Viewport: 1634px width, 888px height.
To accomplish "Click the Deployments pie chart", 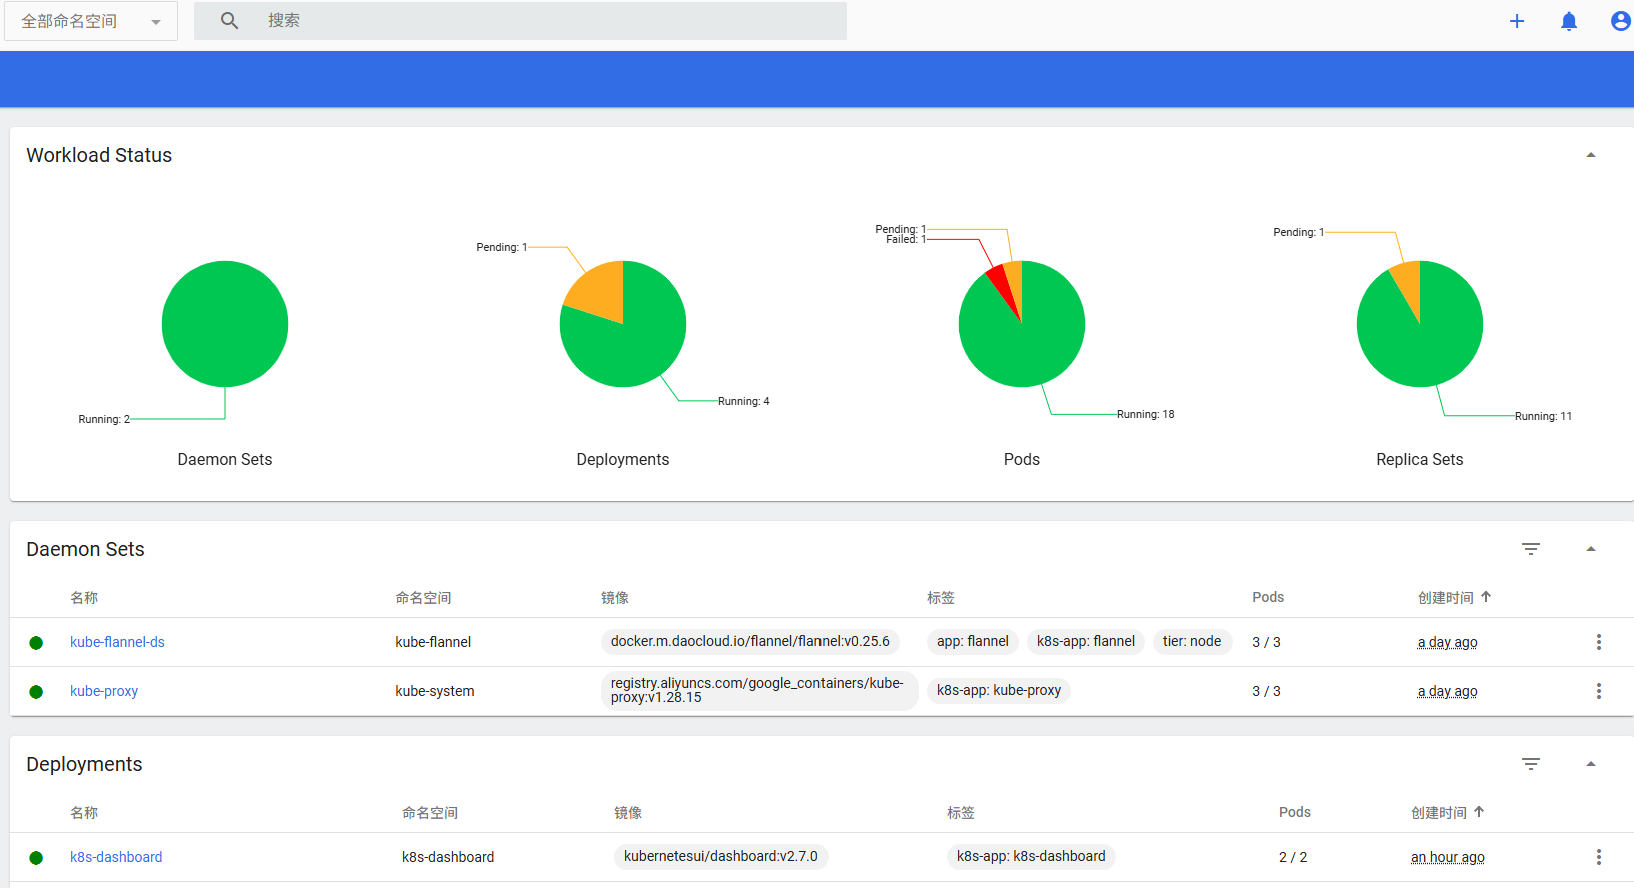I will [x=623, y=324].
